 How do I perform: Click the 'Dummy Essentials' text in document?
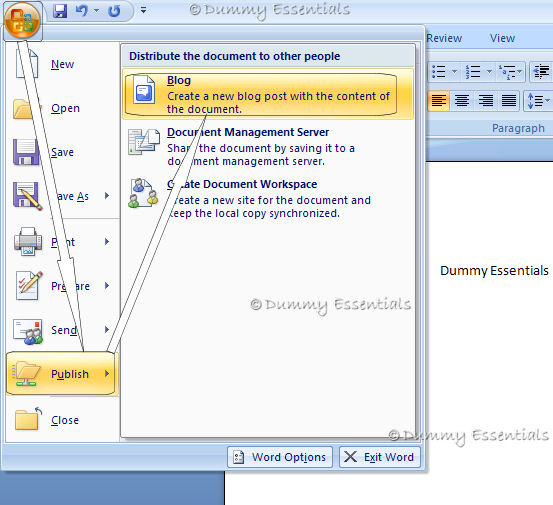(x=494, y=270)
